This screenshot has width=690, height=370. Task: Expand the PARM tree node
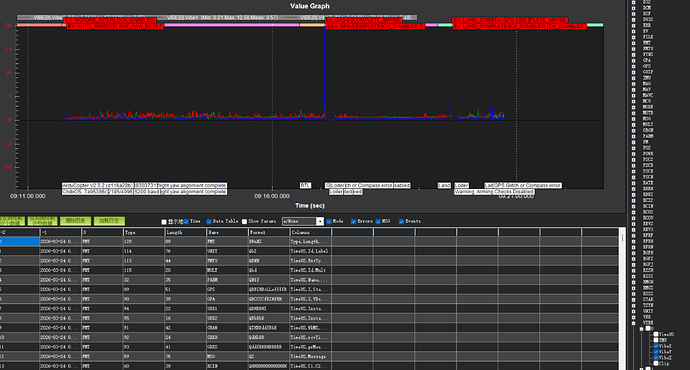pyautogui.click(x=633, y=136)
